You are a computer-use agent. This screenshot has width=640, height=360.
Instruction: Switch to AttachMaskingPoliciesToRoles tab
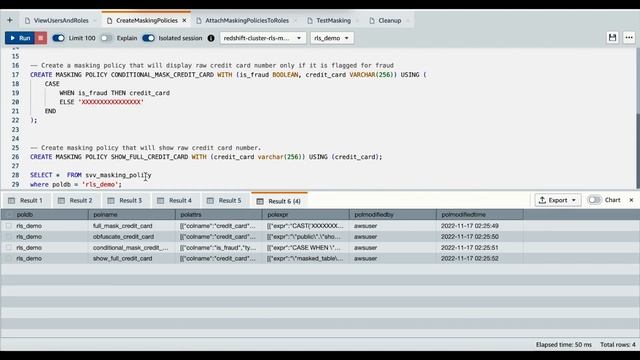(247, 20)
